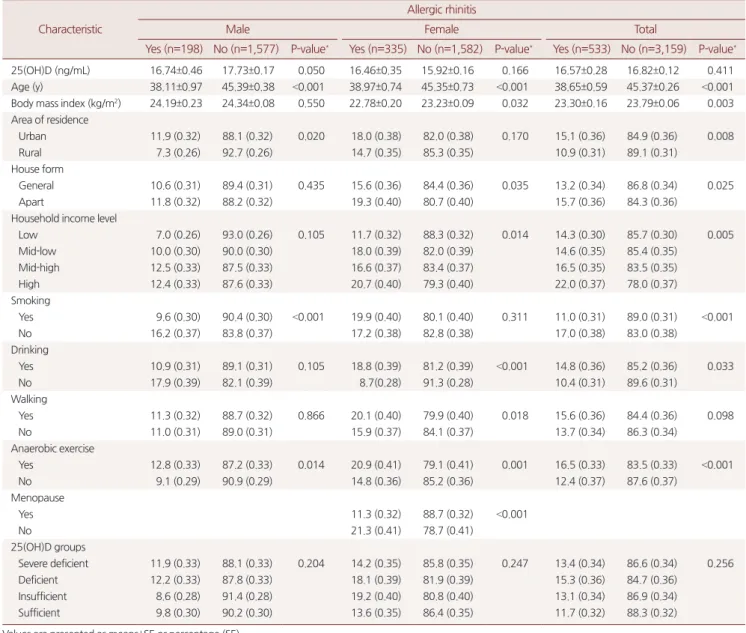
Task: Click the 'Area of residence' section label
Action: tap(49, 120)
